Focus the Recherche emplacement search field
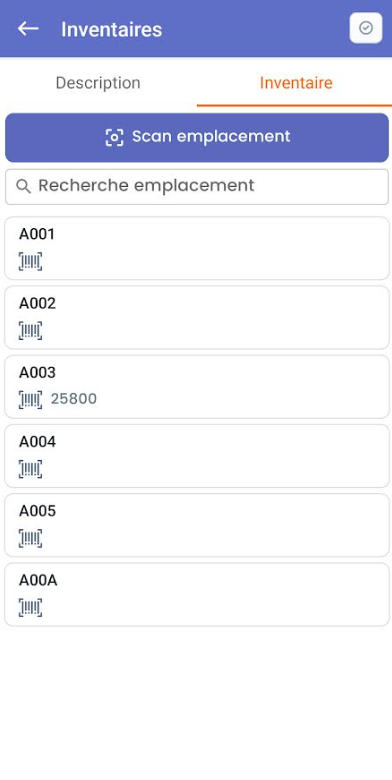Screen dimensions: 392x780 (x=196, y=187)
